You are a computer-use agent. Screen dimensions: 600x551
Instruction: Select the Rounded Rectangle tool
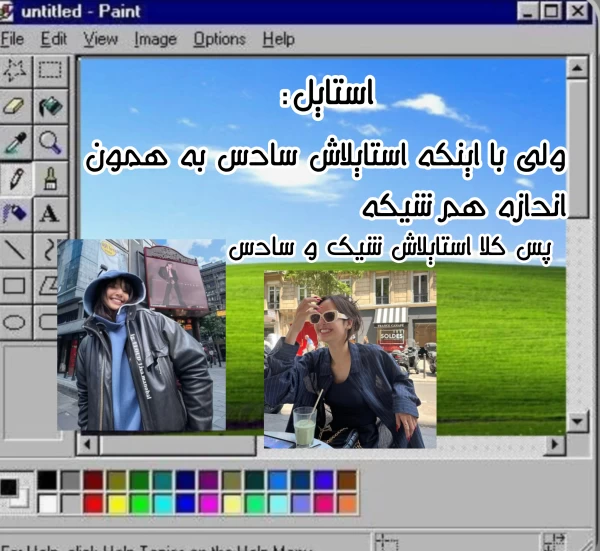pos(46,322)
